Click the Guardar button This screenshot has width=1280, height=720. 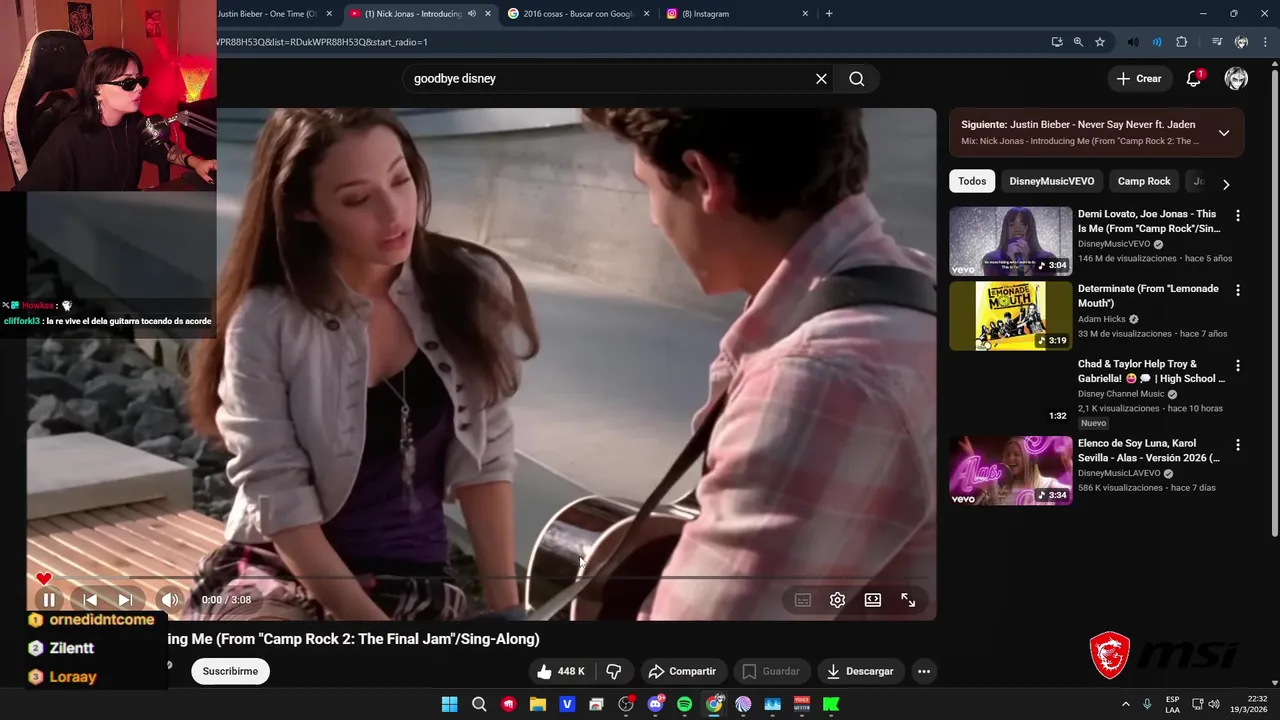pos(770,671)
